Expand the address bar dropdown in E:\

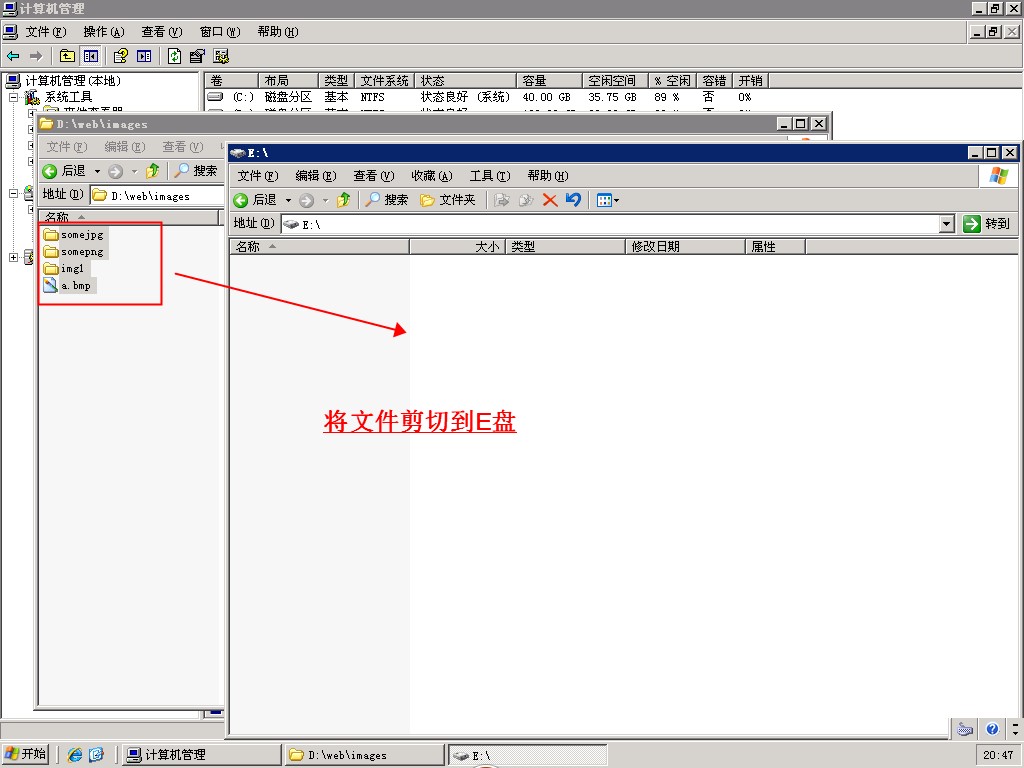(x=947, y=224)
